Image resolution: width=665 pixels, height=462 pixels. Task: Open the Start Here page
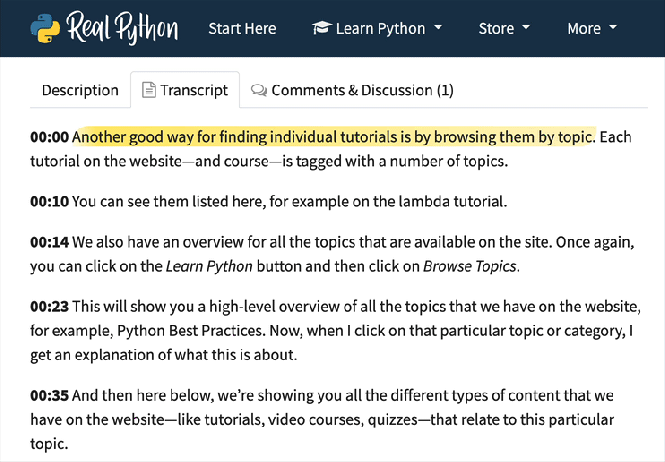click(x=242, y=28)
